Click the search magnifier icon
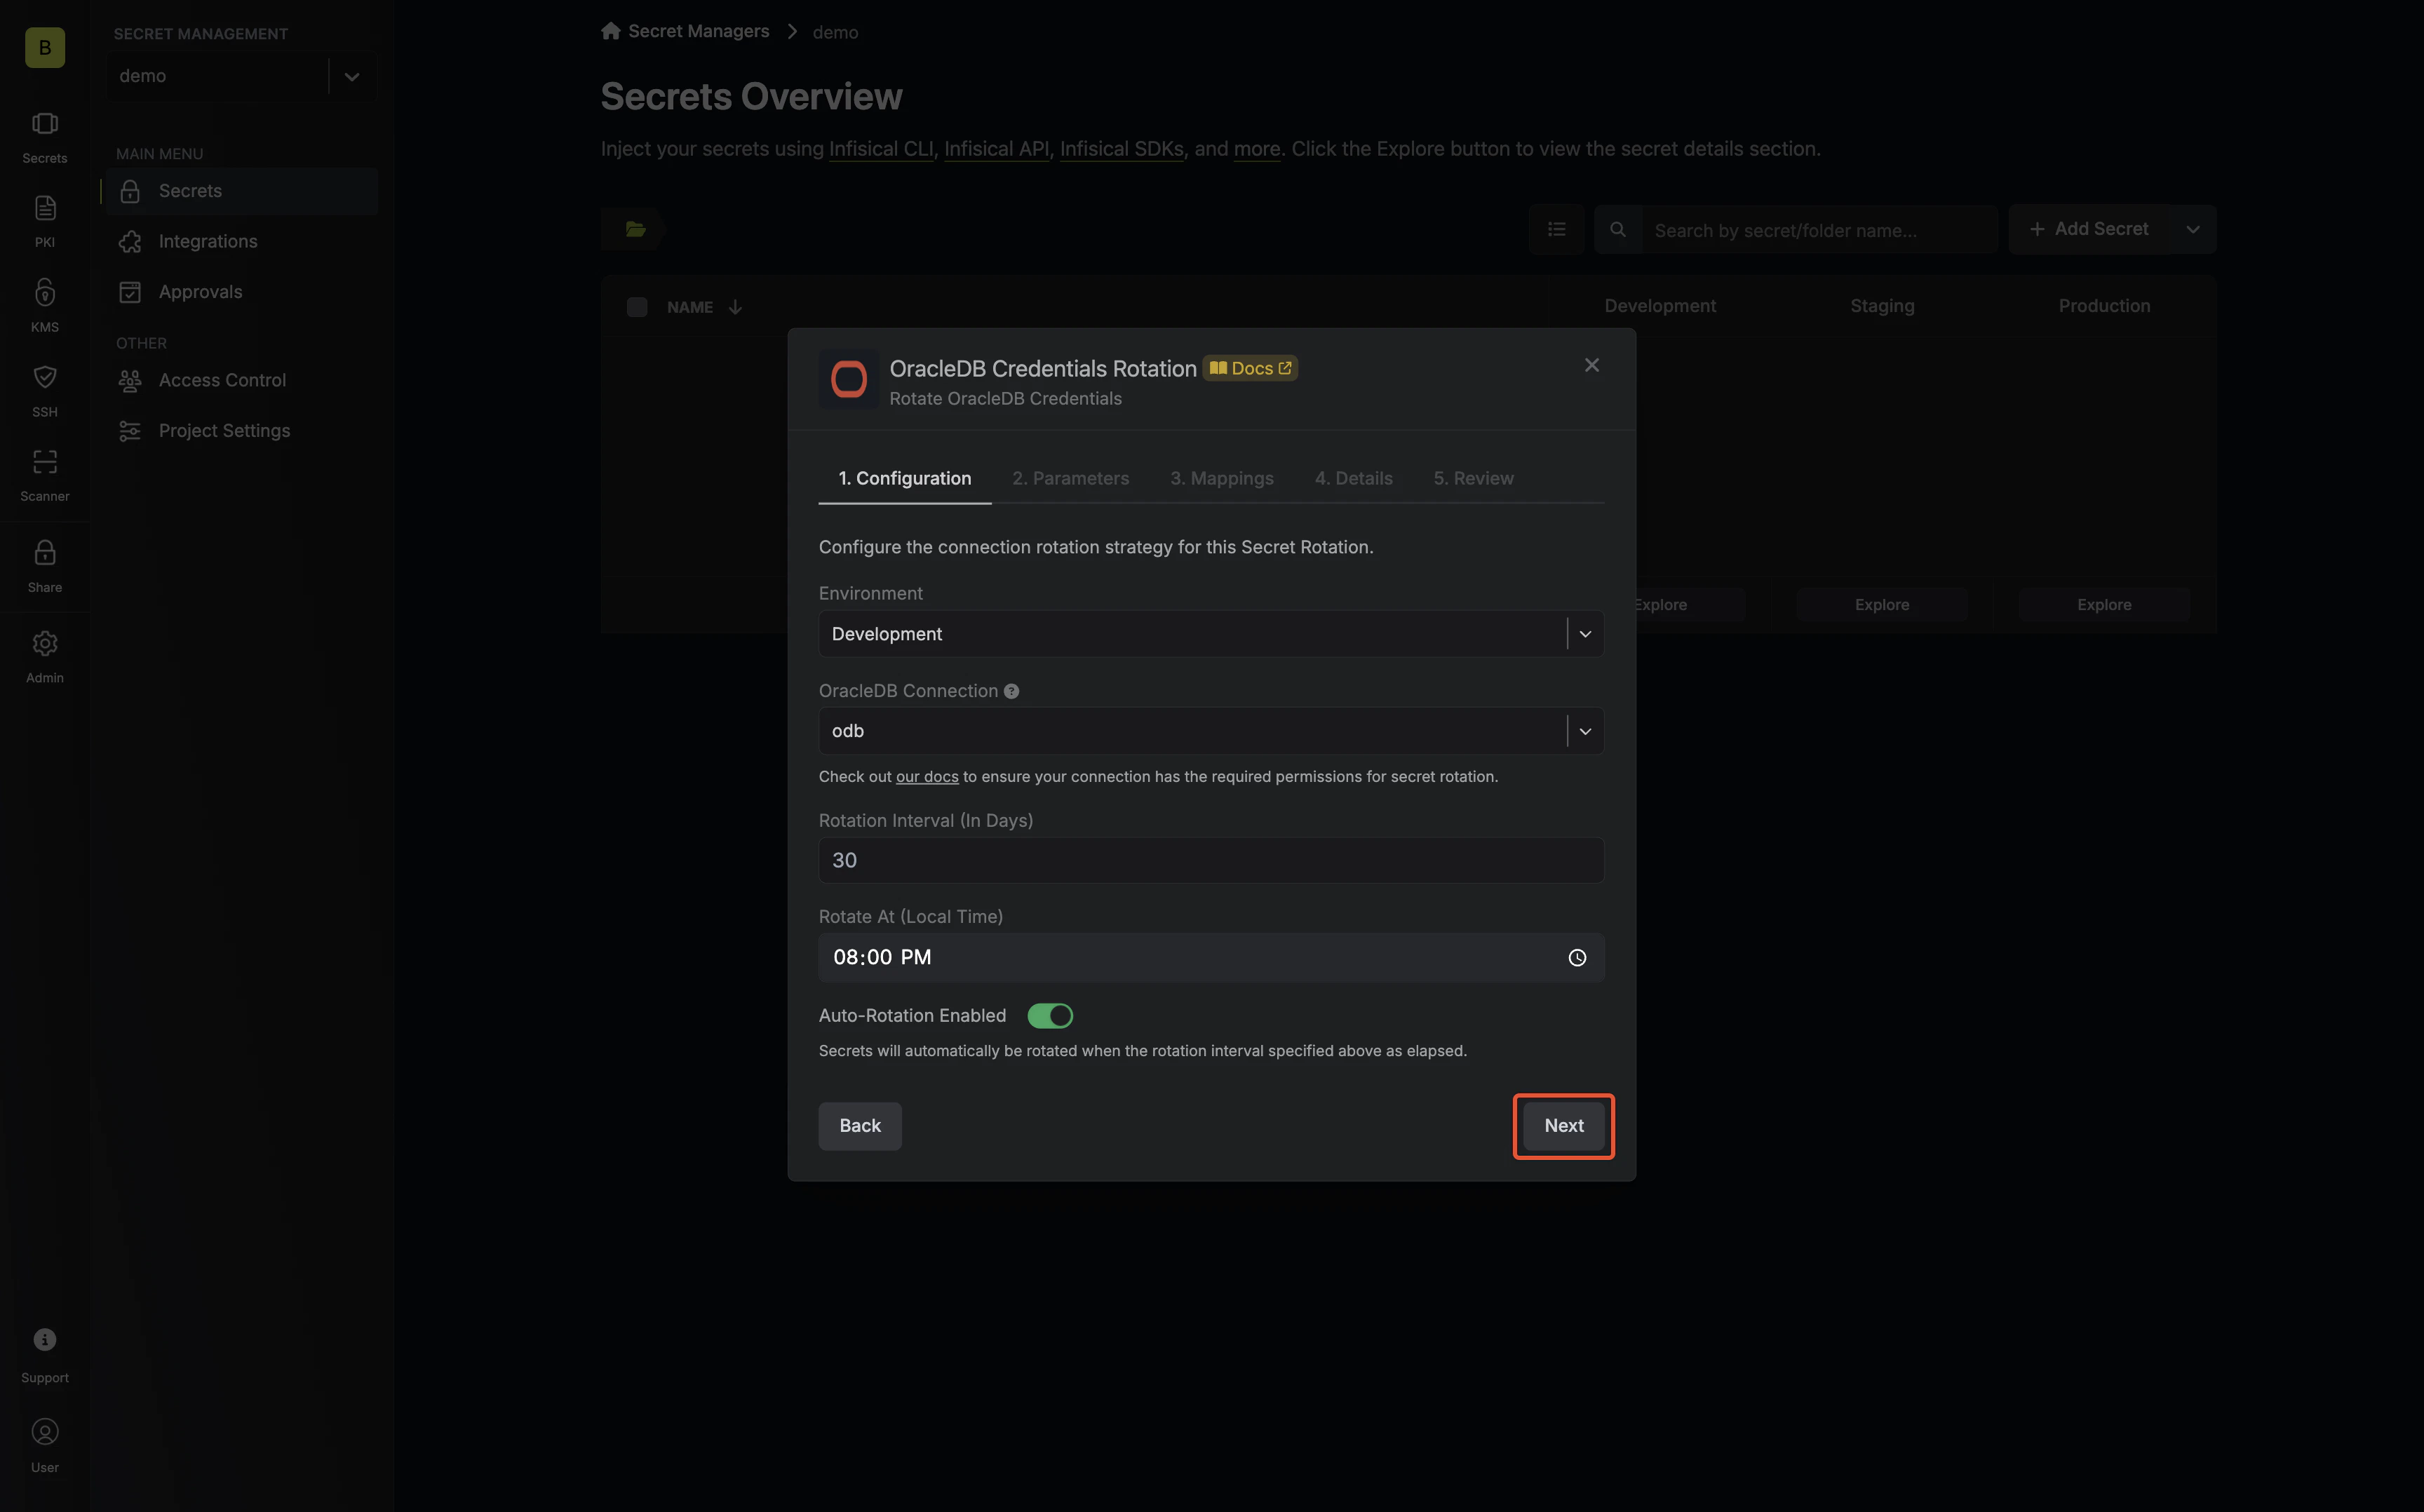This screenshot has height=1512, width=2424. coord(1617,229)
